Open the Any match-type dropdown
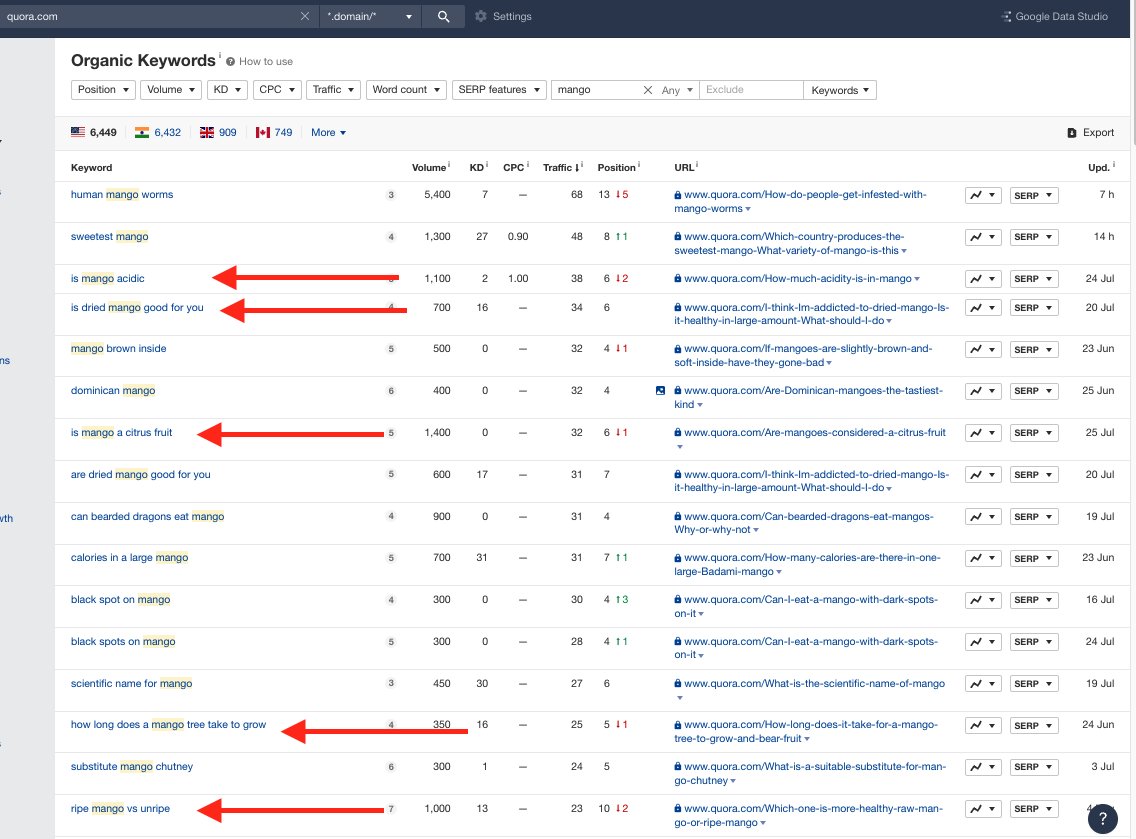The width and height of the screenshot is (1136, 839). click(677, 90)
